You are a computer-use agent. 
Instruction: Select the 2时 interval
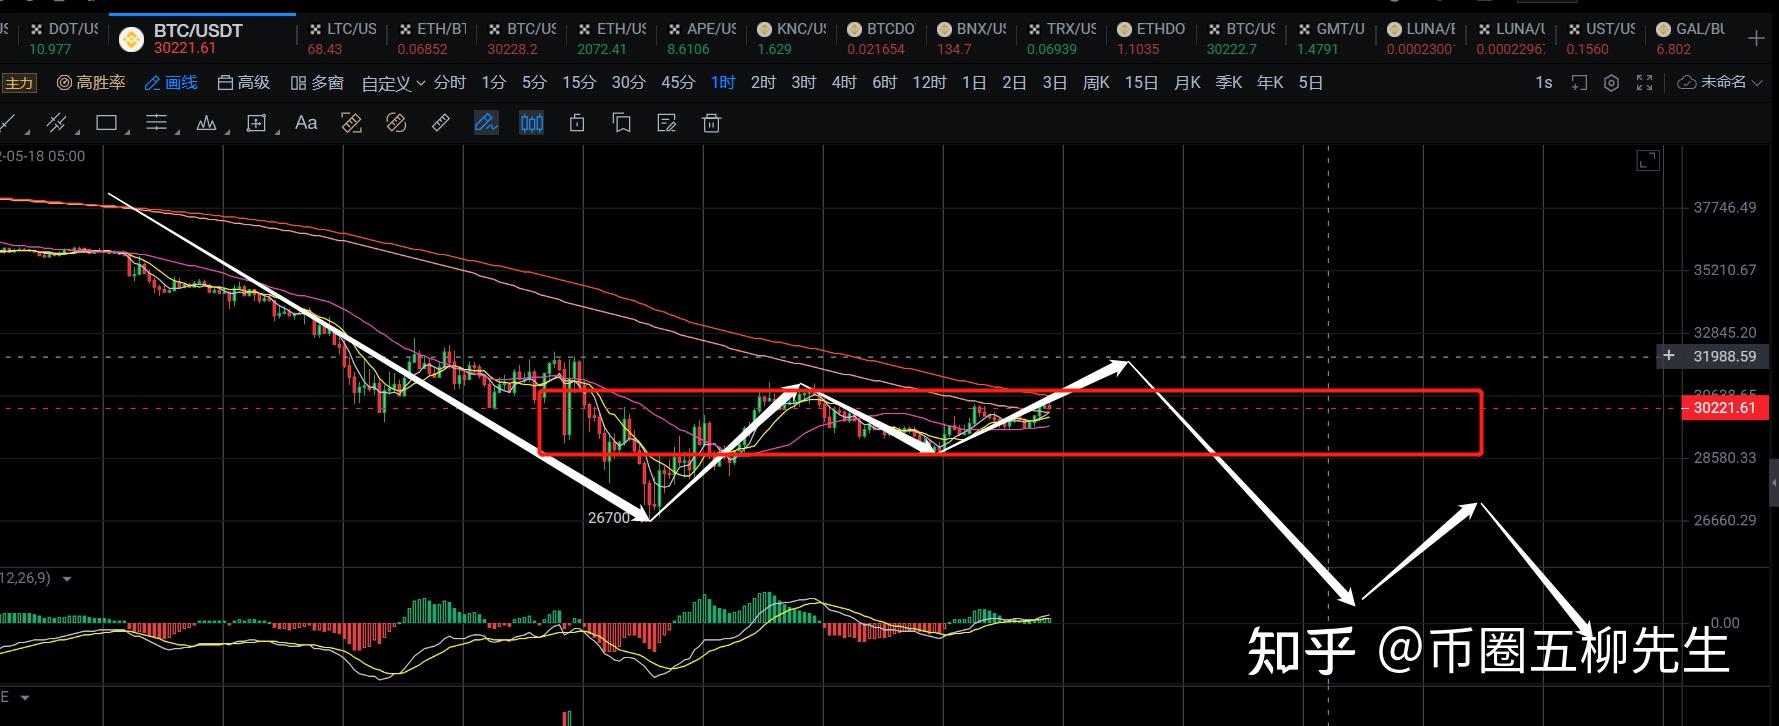[763, 82]
